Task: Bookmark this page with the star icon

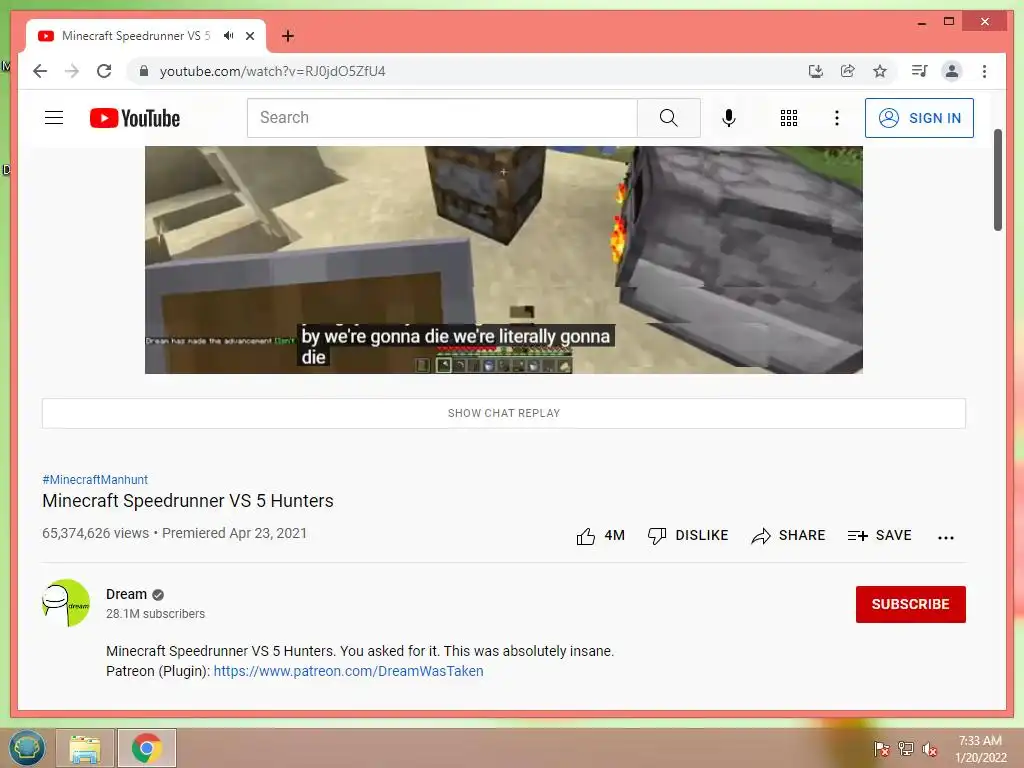Action: pos(880,71)
